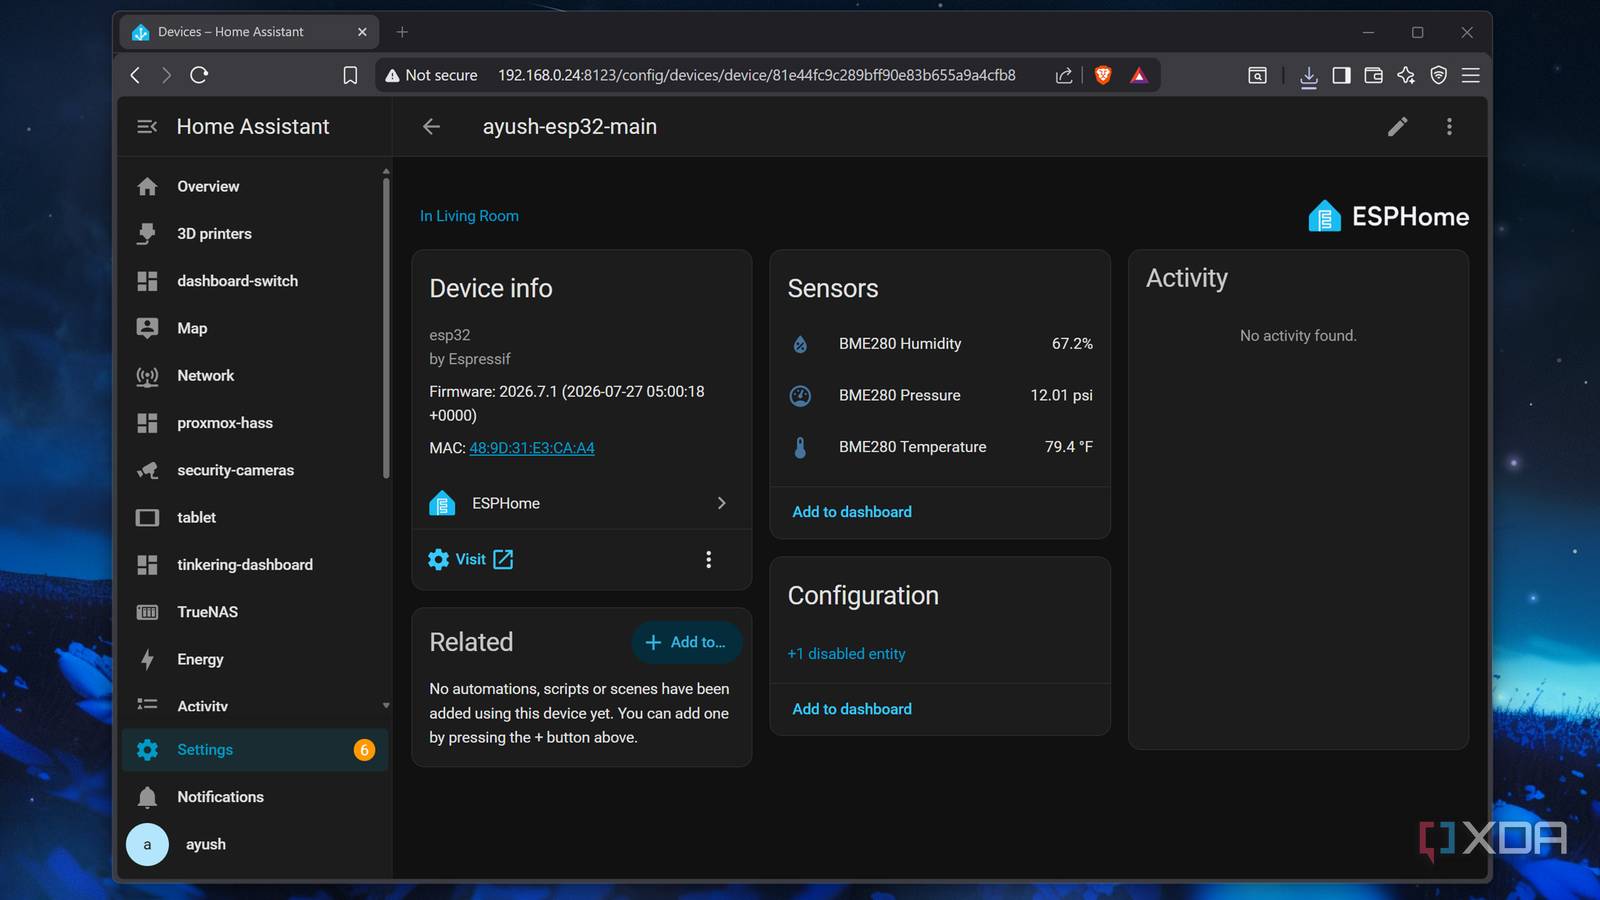Click Add to dashboard in Sensors card

pyautogui.click(x=852, y=512)
